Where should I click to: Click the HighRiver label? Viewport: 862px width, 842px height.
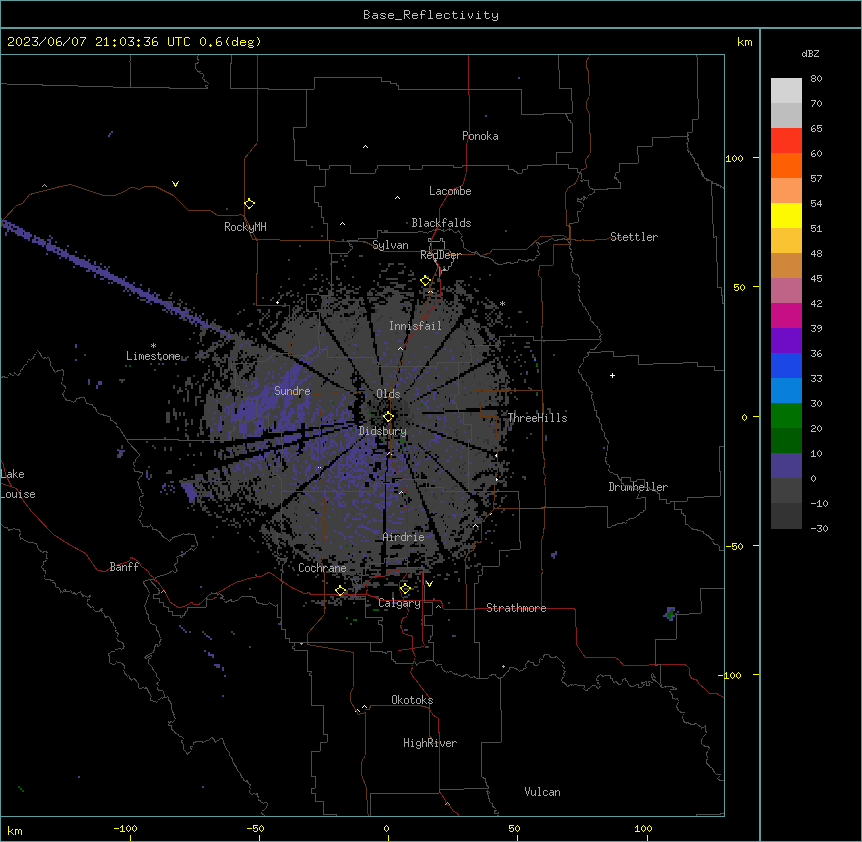tap(430, 743)
